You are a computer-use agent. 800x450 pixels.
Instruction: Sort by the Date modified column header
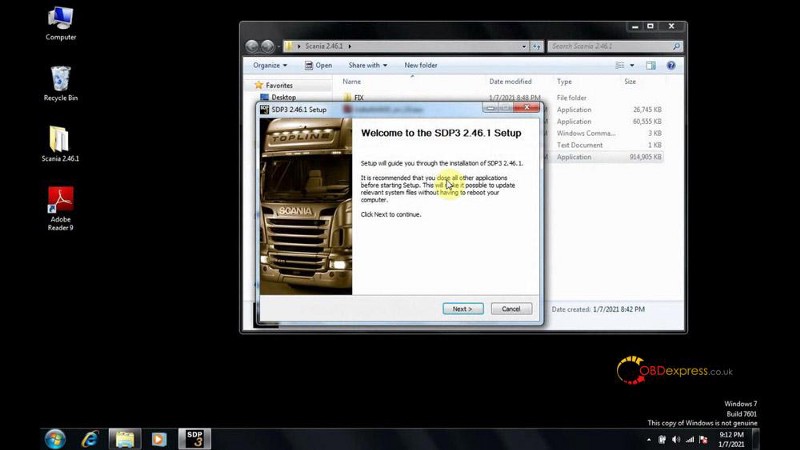510,82
